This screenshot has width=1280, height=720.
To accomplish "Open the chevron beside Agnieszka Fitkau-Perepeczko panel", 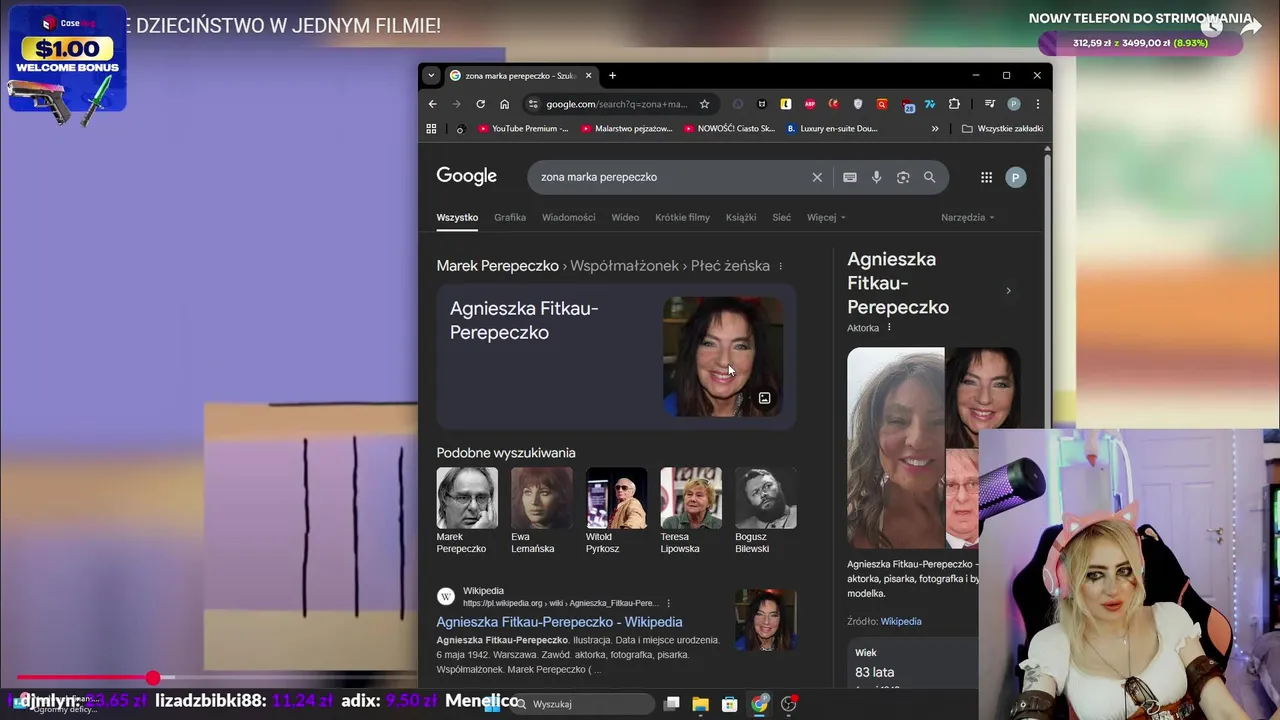I will click(1008, 291).
